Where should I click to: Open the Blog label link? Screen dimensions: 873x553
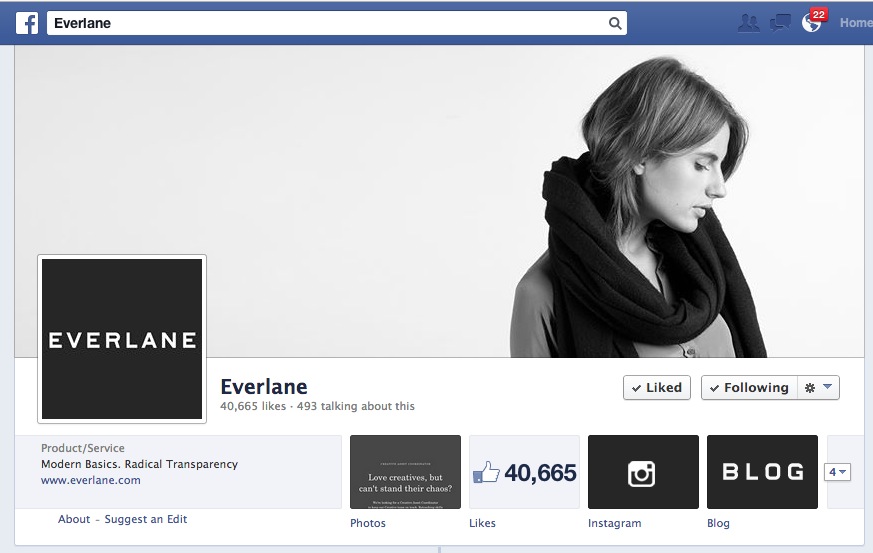click(x=718, y=523)
